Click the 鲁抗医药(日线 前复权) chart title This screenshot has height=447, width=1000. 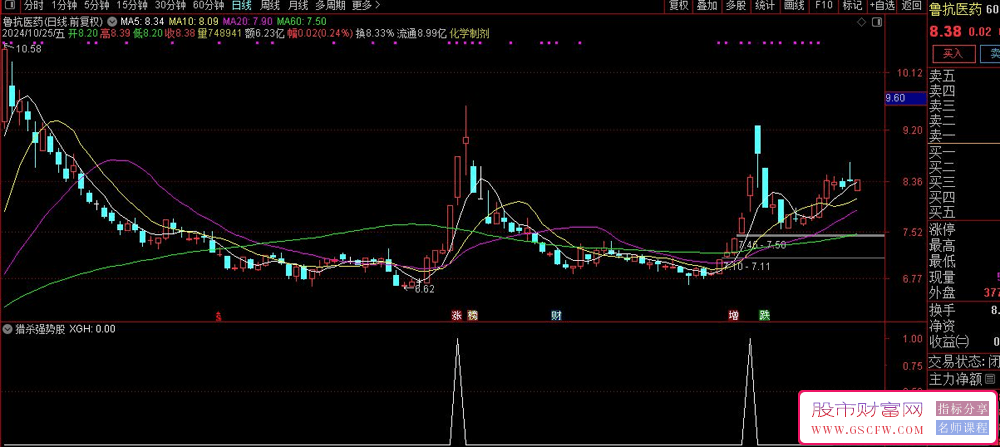click(x=53, y=21)
